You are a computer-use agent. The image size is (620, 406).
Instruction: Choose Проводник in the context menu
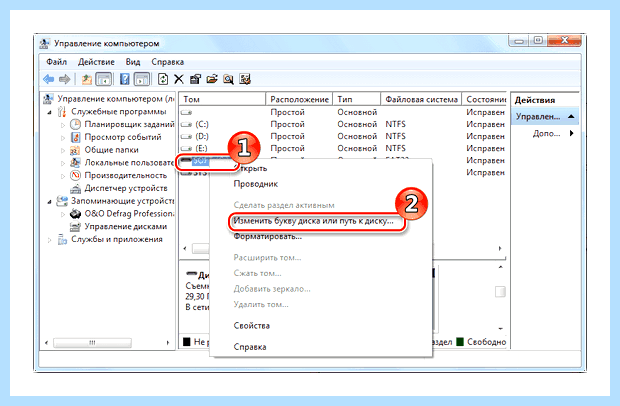(255, 184)
